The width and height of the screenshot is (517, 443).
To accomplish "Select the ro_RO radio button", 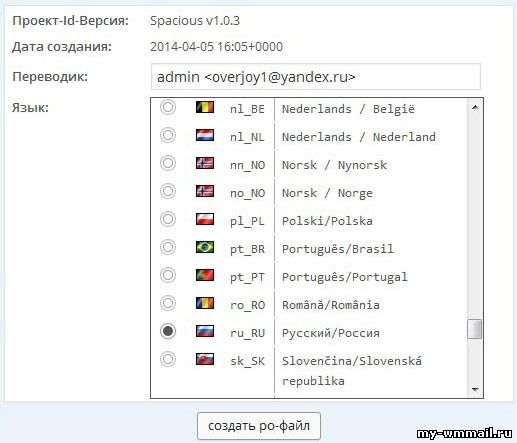I will (168, 303).
